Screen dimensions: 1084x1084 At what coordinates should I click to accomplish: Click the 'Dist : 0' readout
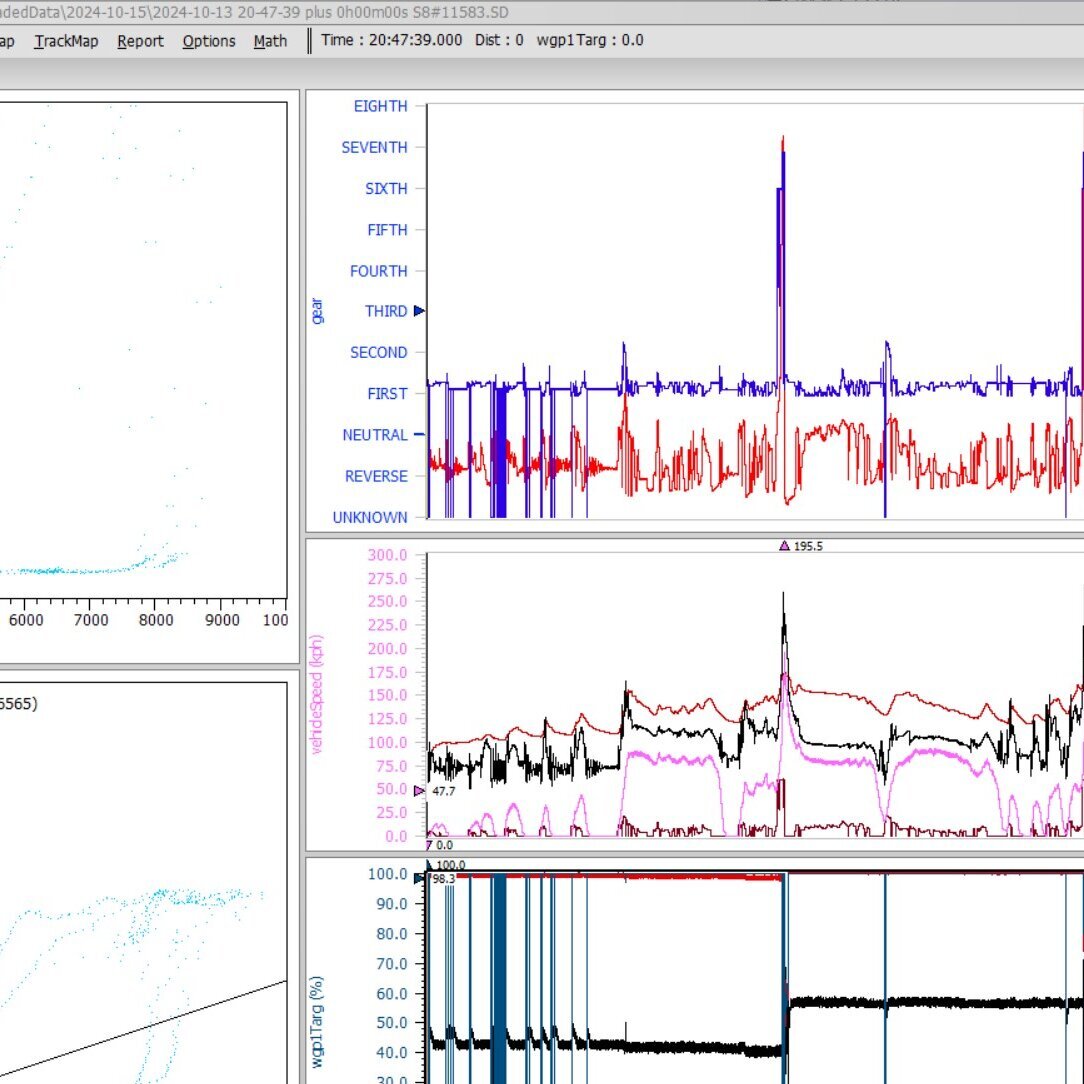(x=499, y=40)
